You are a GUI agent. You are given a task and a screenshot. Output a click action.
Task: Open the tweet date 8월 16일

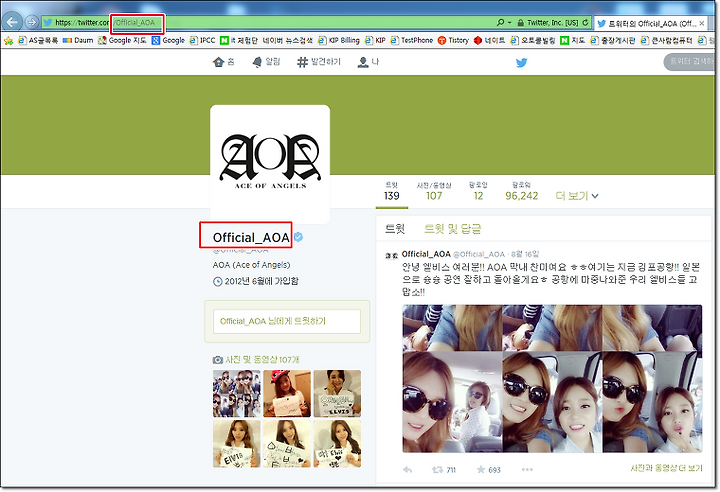pos(525,254)
